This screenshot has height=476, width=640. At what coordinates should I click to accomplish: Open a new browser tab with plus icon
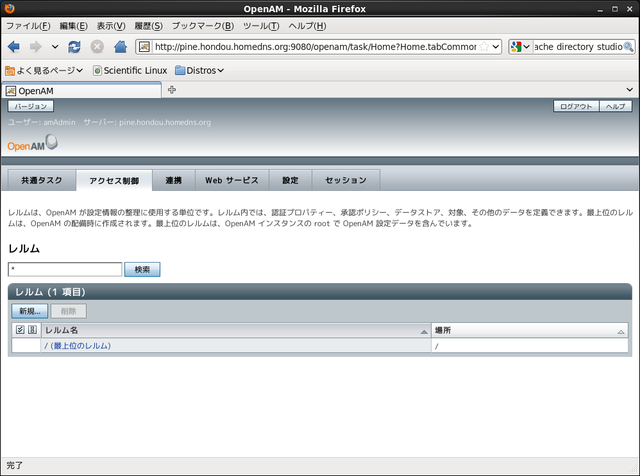coord(172,91)
